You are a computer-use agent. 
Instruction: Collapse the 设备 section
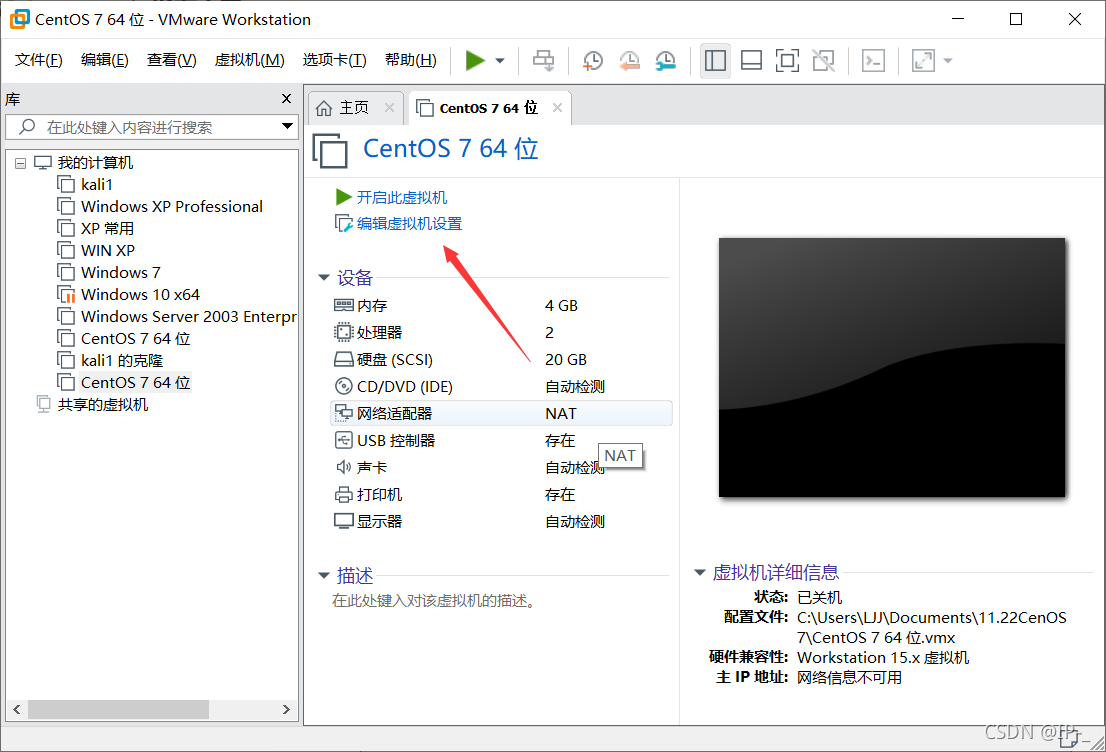tap(324, 277)
